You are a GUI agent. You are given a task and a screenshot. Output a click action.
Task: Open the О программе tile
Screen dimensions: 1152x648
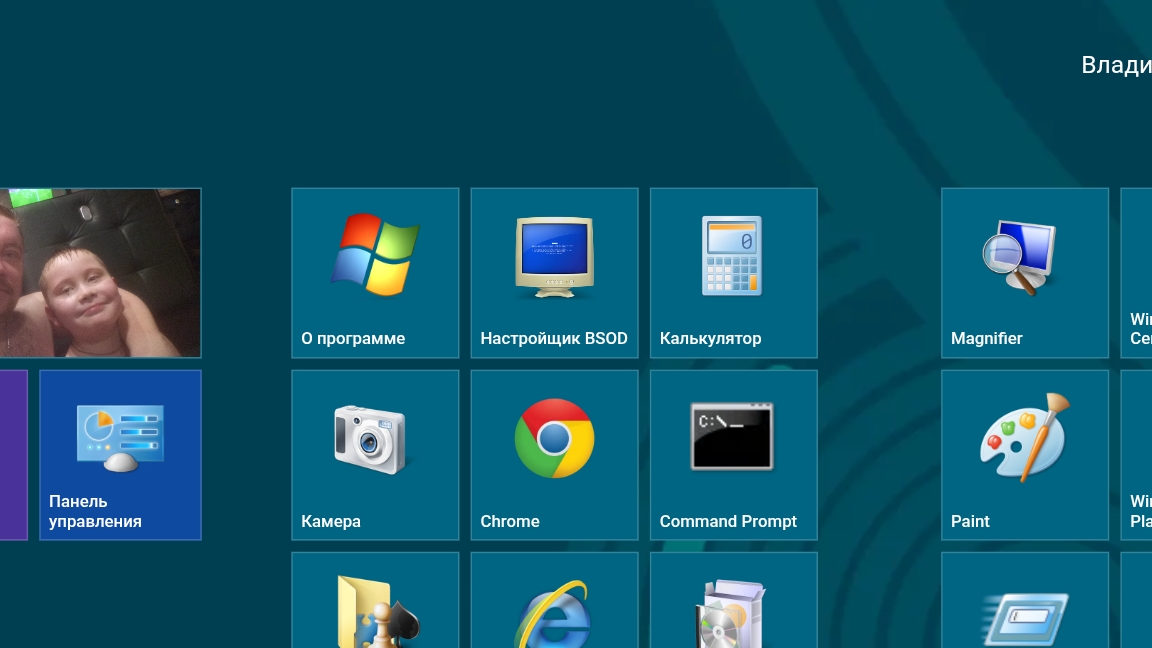pyautogui.click(x=375, y=273)
